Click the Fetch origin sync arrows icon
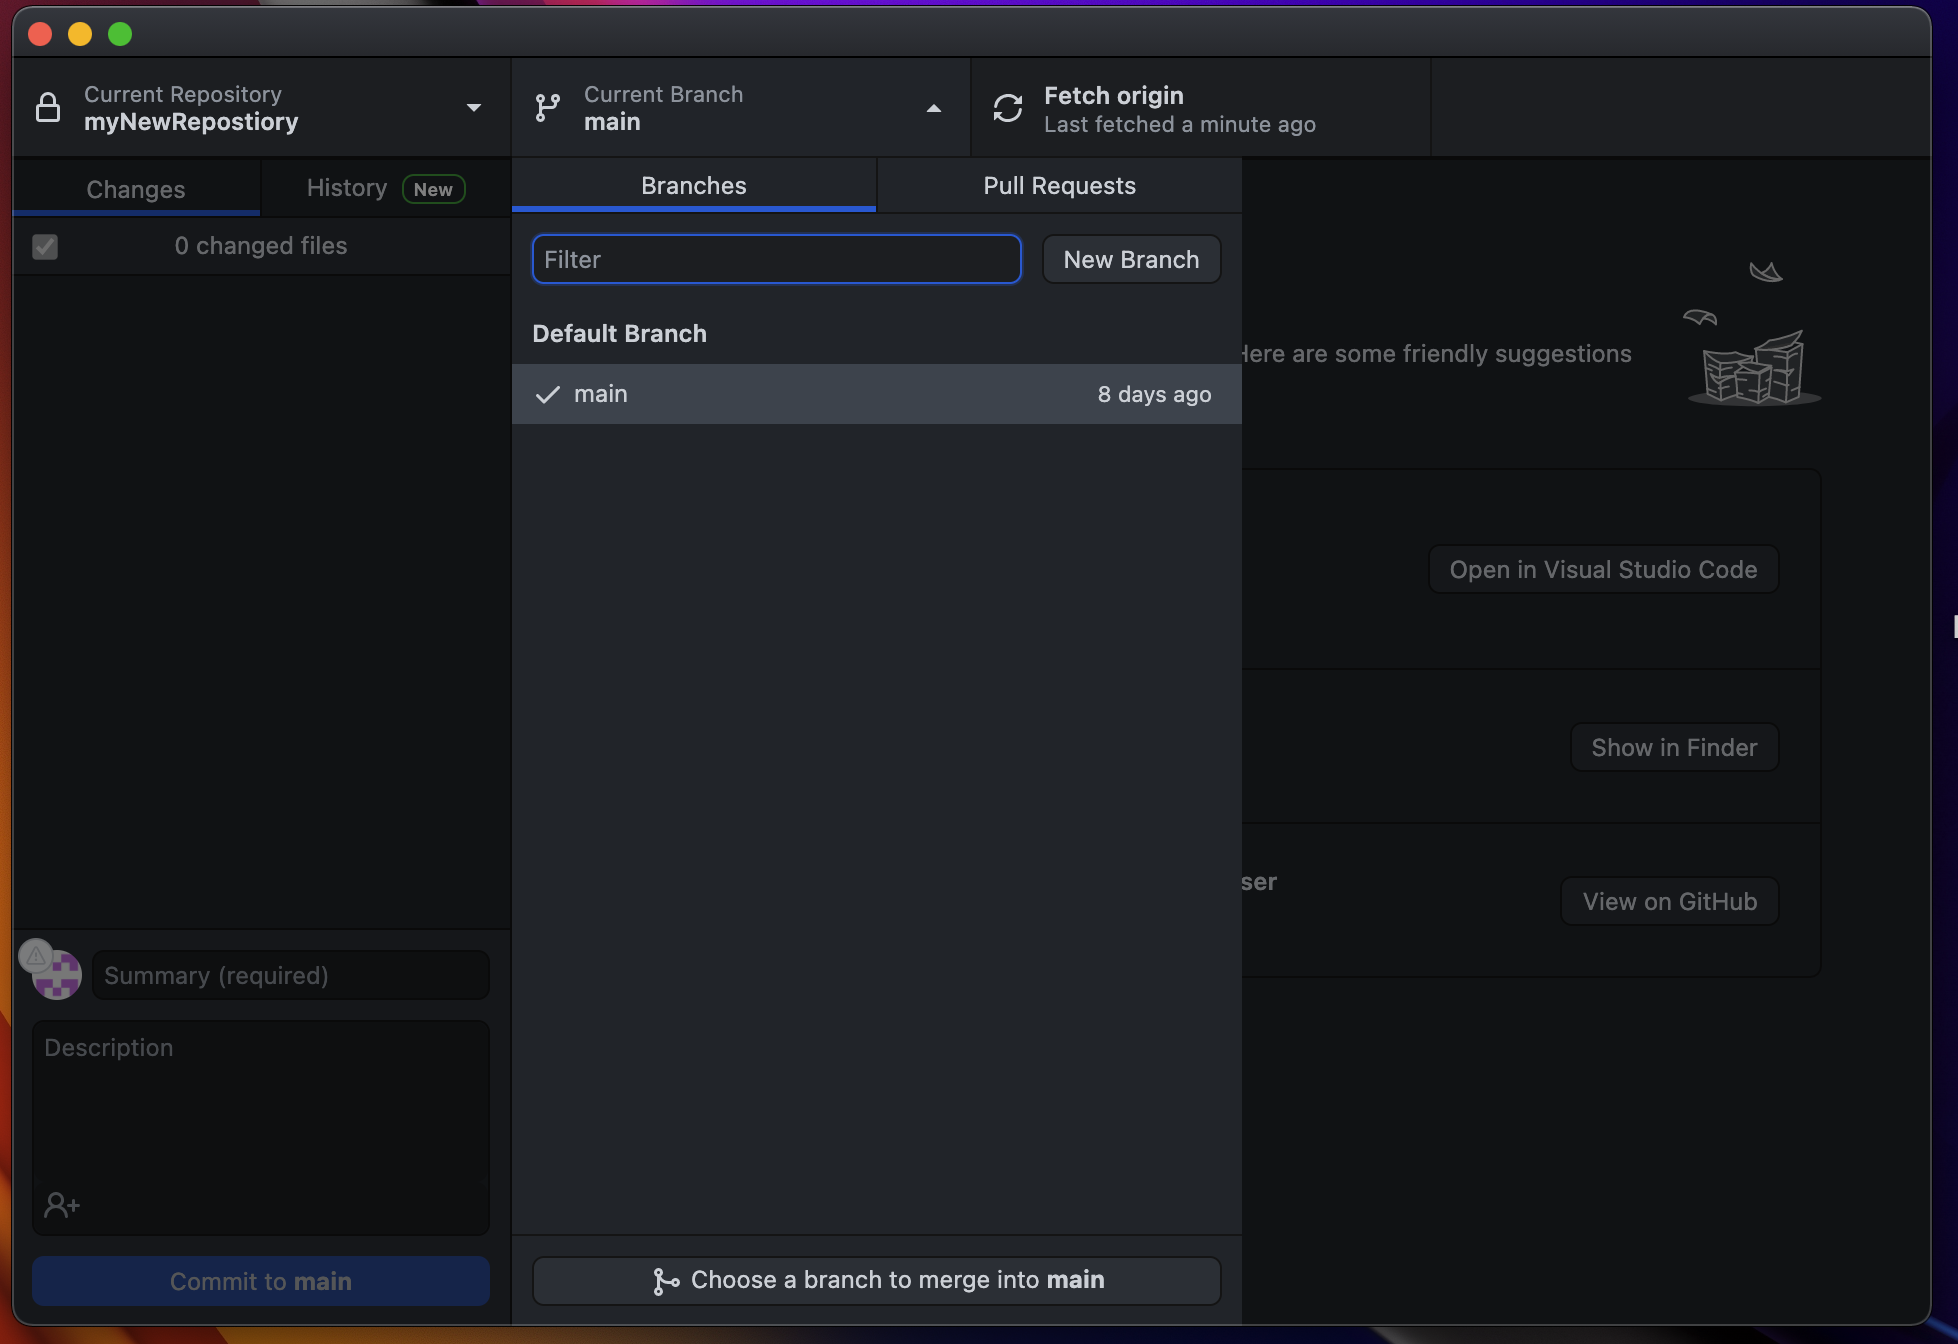This screenshot has width=1958, height=1344. (x=1008, y=108)
